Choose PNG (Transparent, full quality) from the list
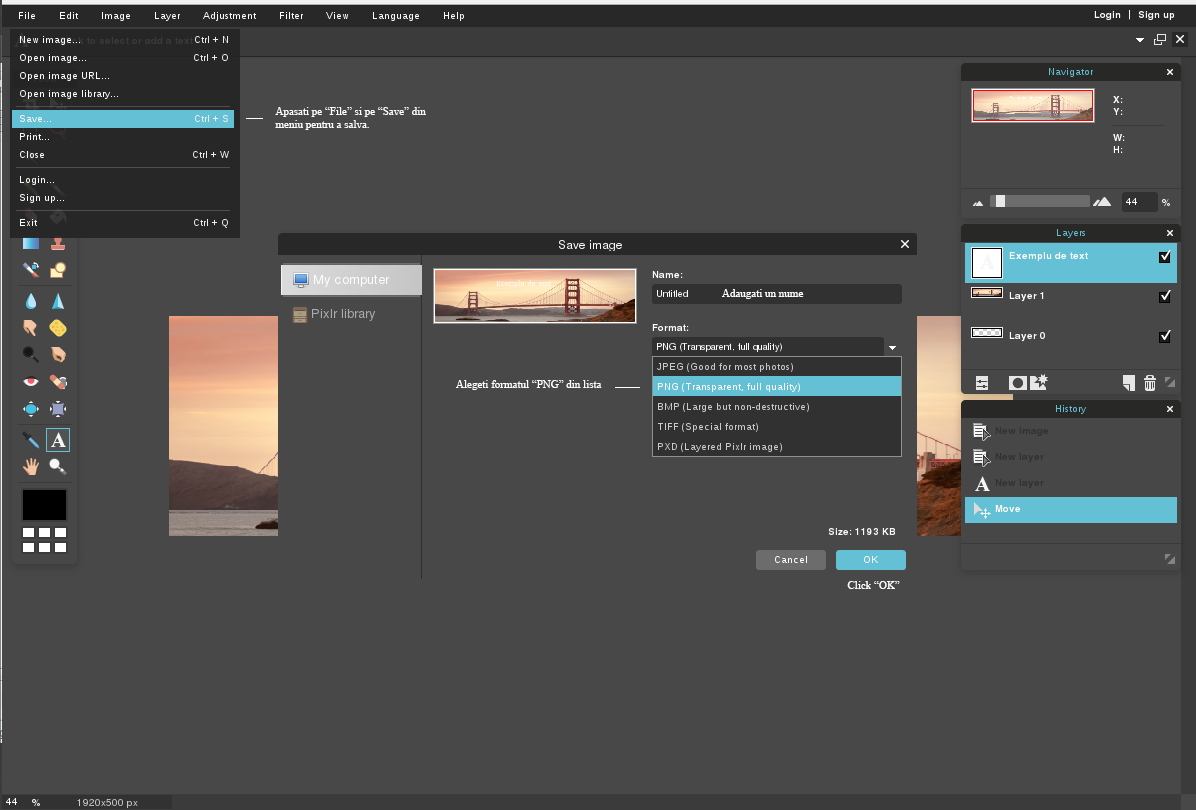The height and width of the screenshot is (810, 1196). click(x=776, y=387)
